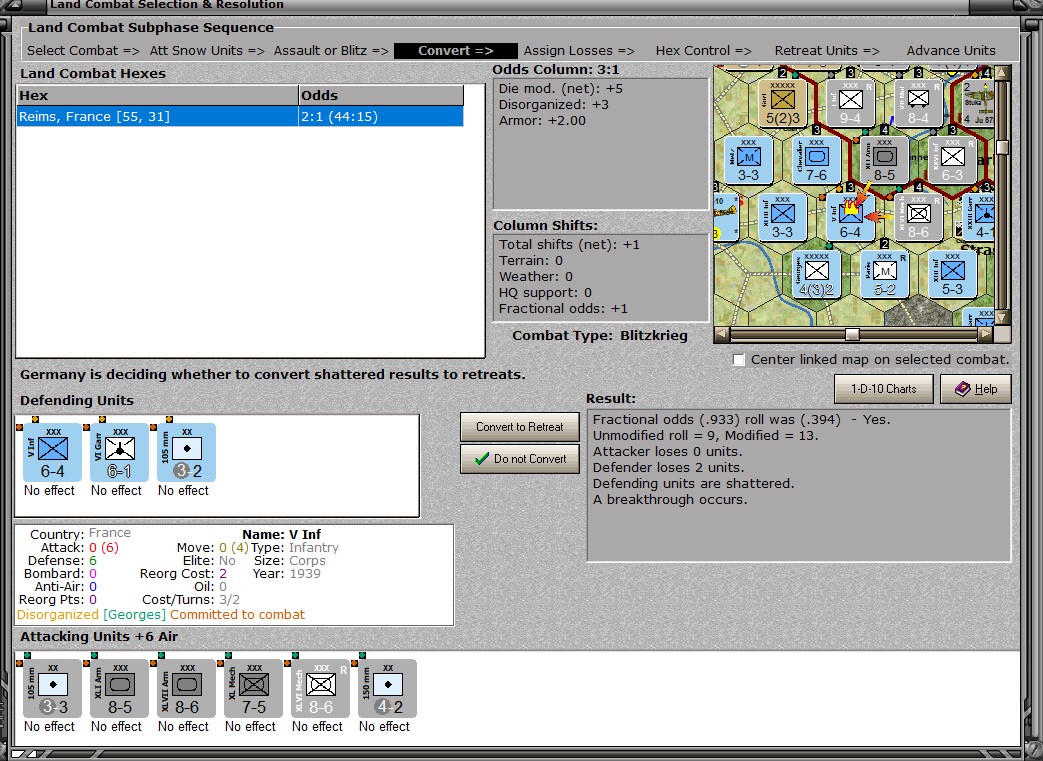
Task: Click the Advance Units subphase step
Action: tap(951, 51)
